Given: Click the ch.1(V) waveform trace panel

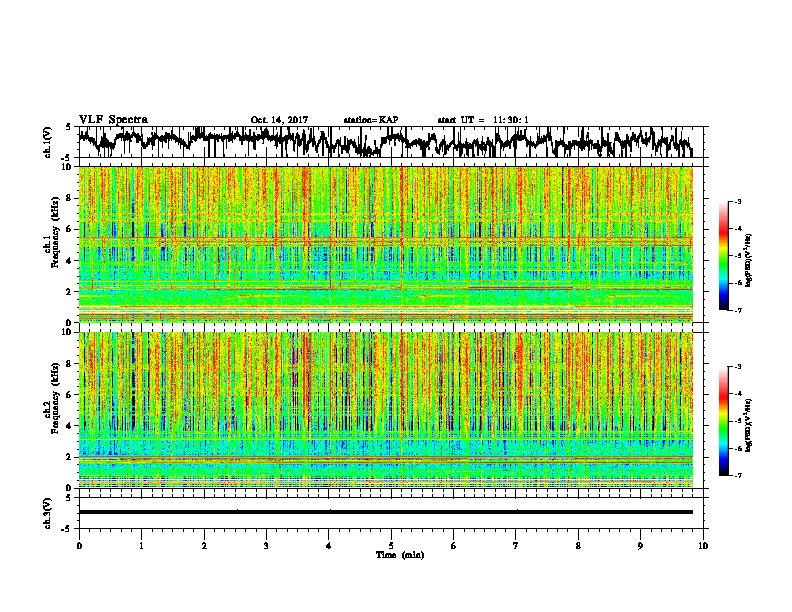Looking at the screenshot, I should coord(391,142).
